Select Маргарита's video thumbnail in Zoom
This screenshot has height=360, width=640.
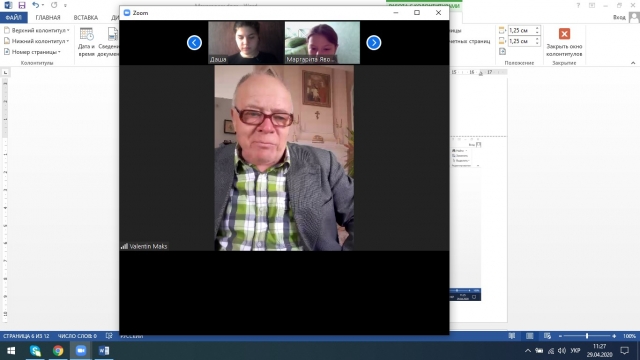tap(322, 42)
